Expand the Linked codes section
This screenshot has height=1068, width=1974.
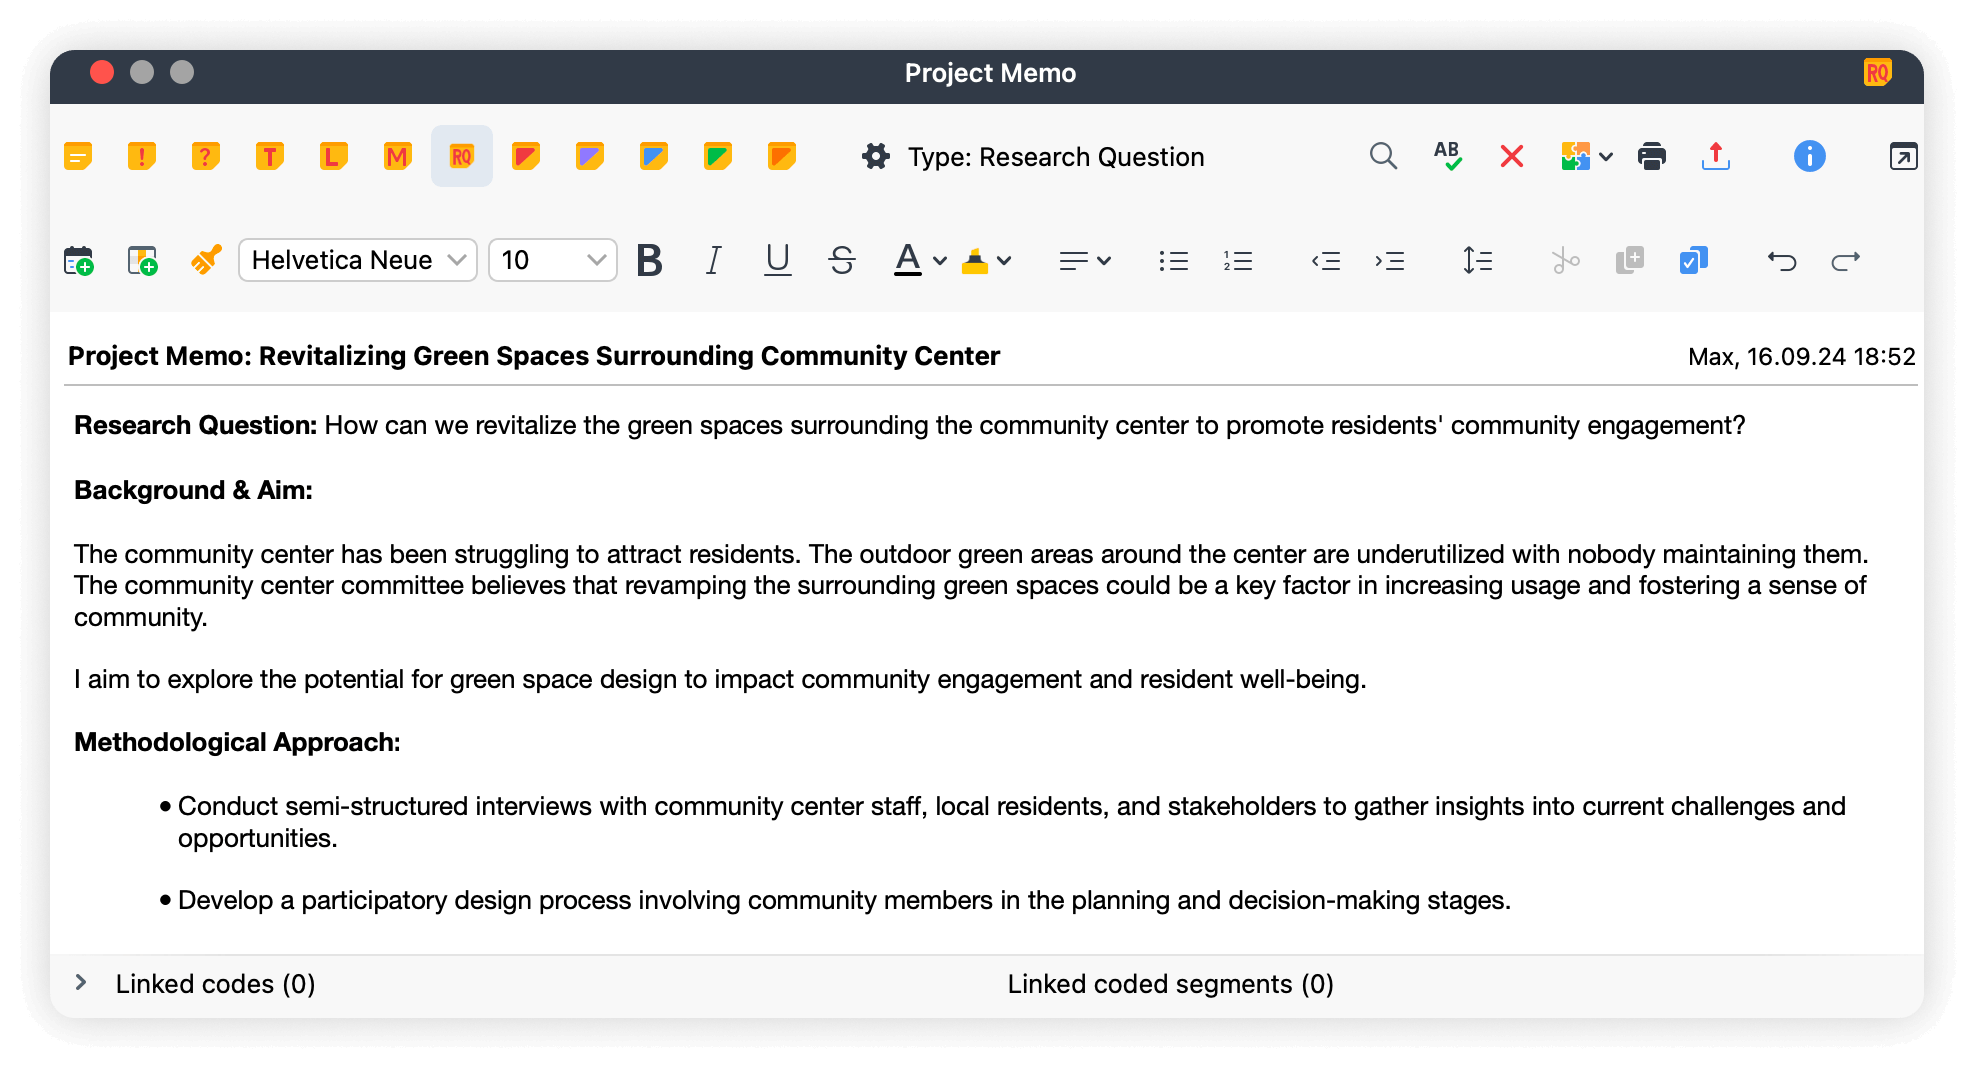coord(82,983)
